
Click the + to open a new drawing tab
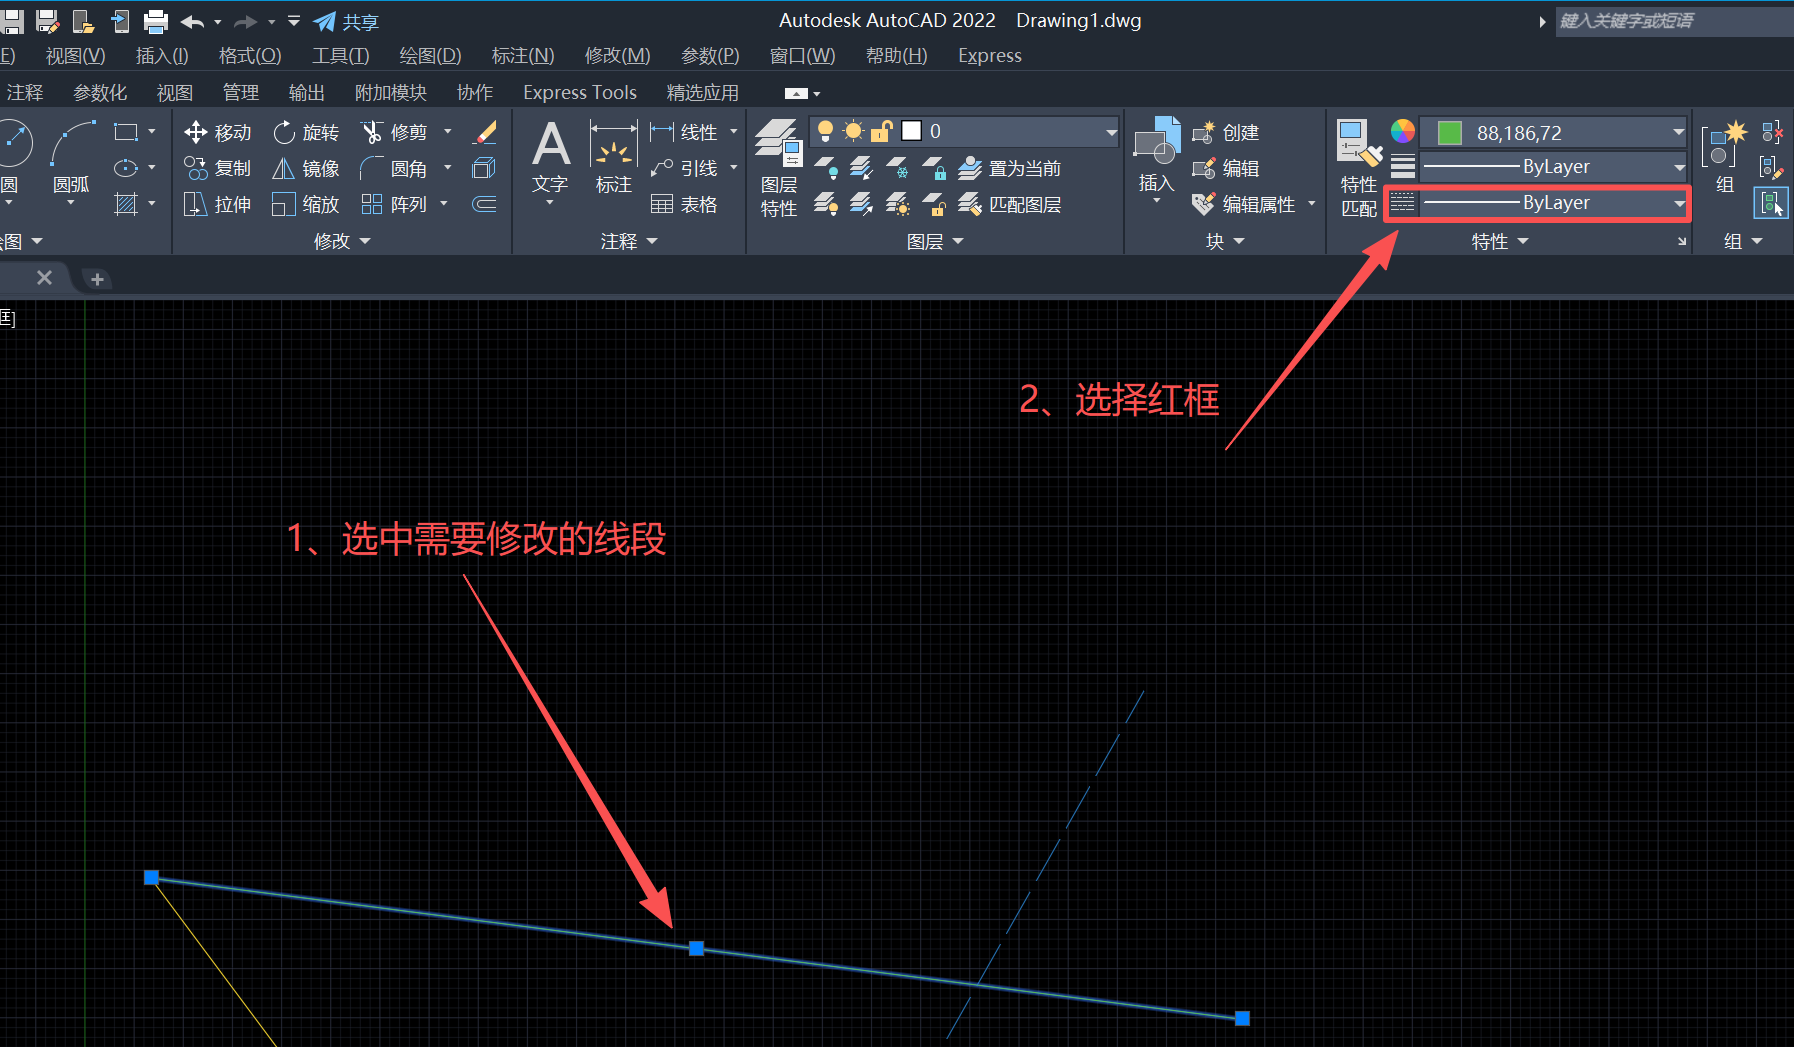pyautogui.click(x=96, y=278)
